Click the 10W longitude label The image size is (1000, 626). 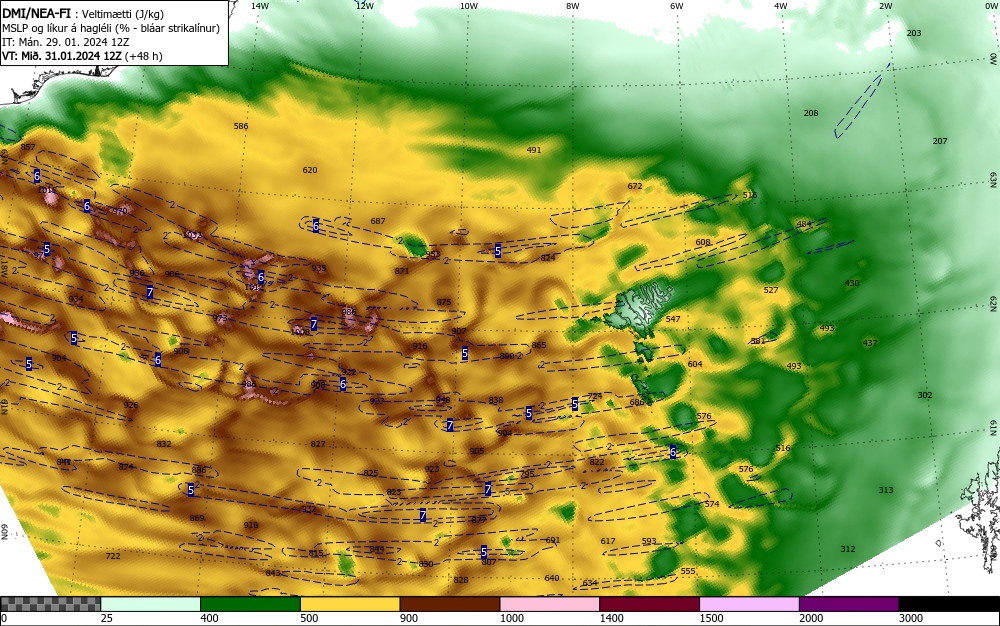point(469,6)
